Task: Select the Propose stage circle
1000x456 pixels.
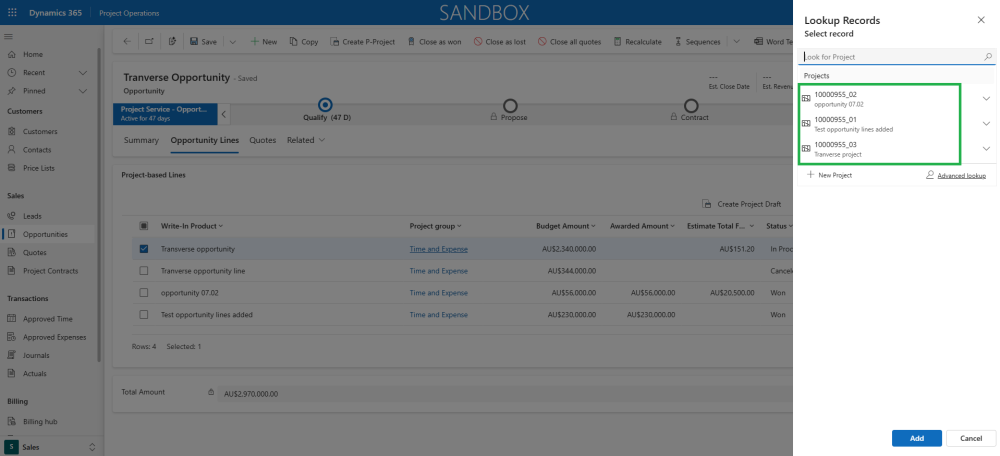Action: coord(510,105)
